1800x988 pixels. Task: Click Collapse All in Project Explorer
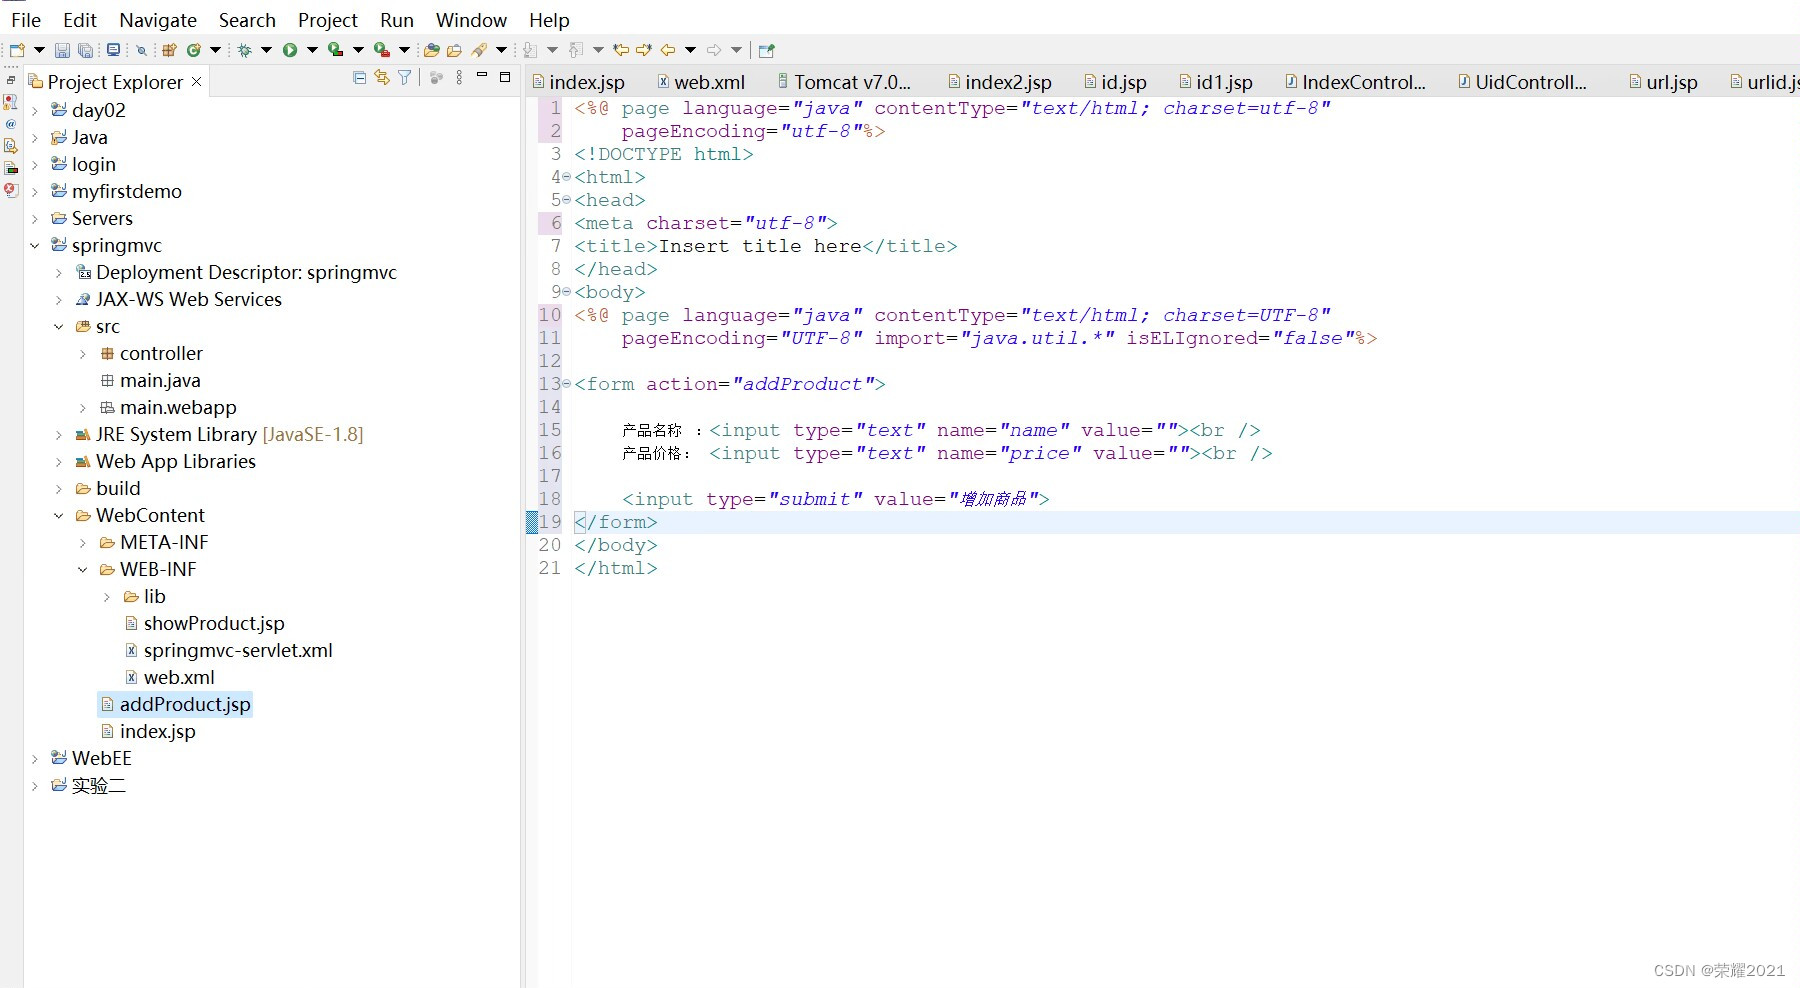tap(359, 77)
